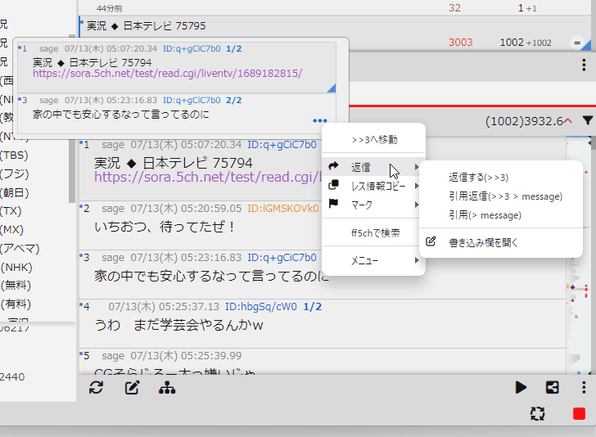Click the reply arrow icon by 返信
The height and width of the screenshot is (437, 596).
pyautogui.click(x=333, y=166)
